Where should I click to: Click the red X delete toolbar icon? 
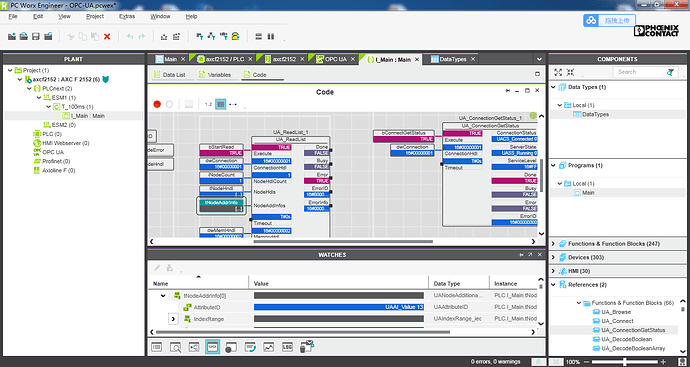107,37
